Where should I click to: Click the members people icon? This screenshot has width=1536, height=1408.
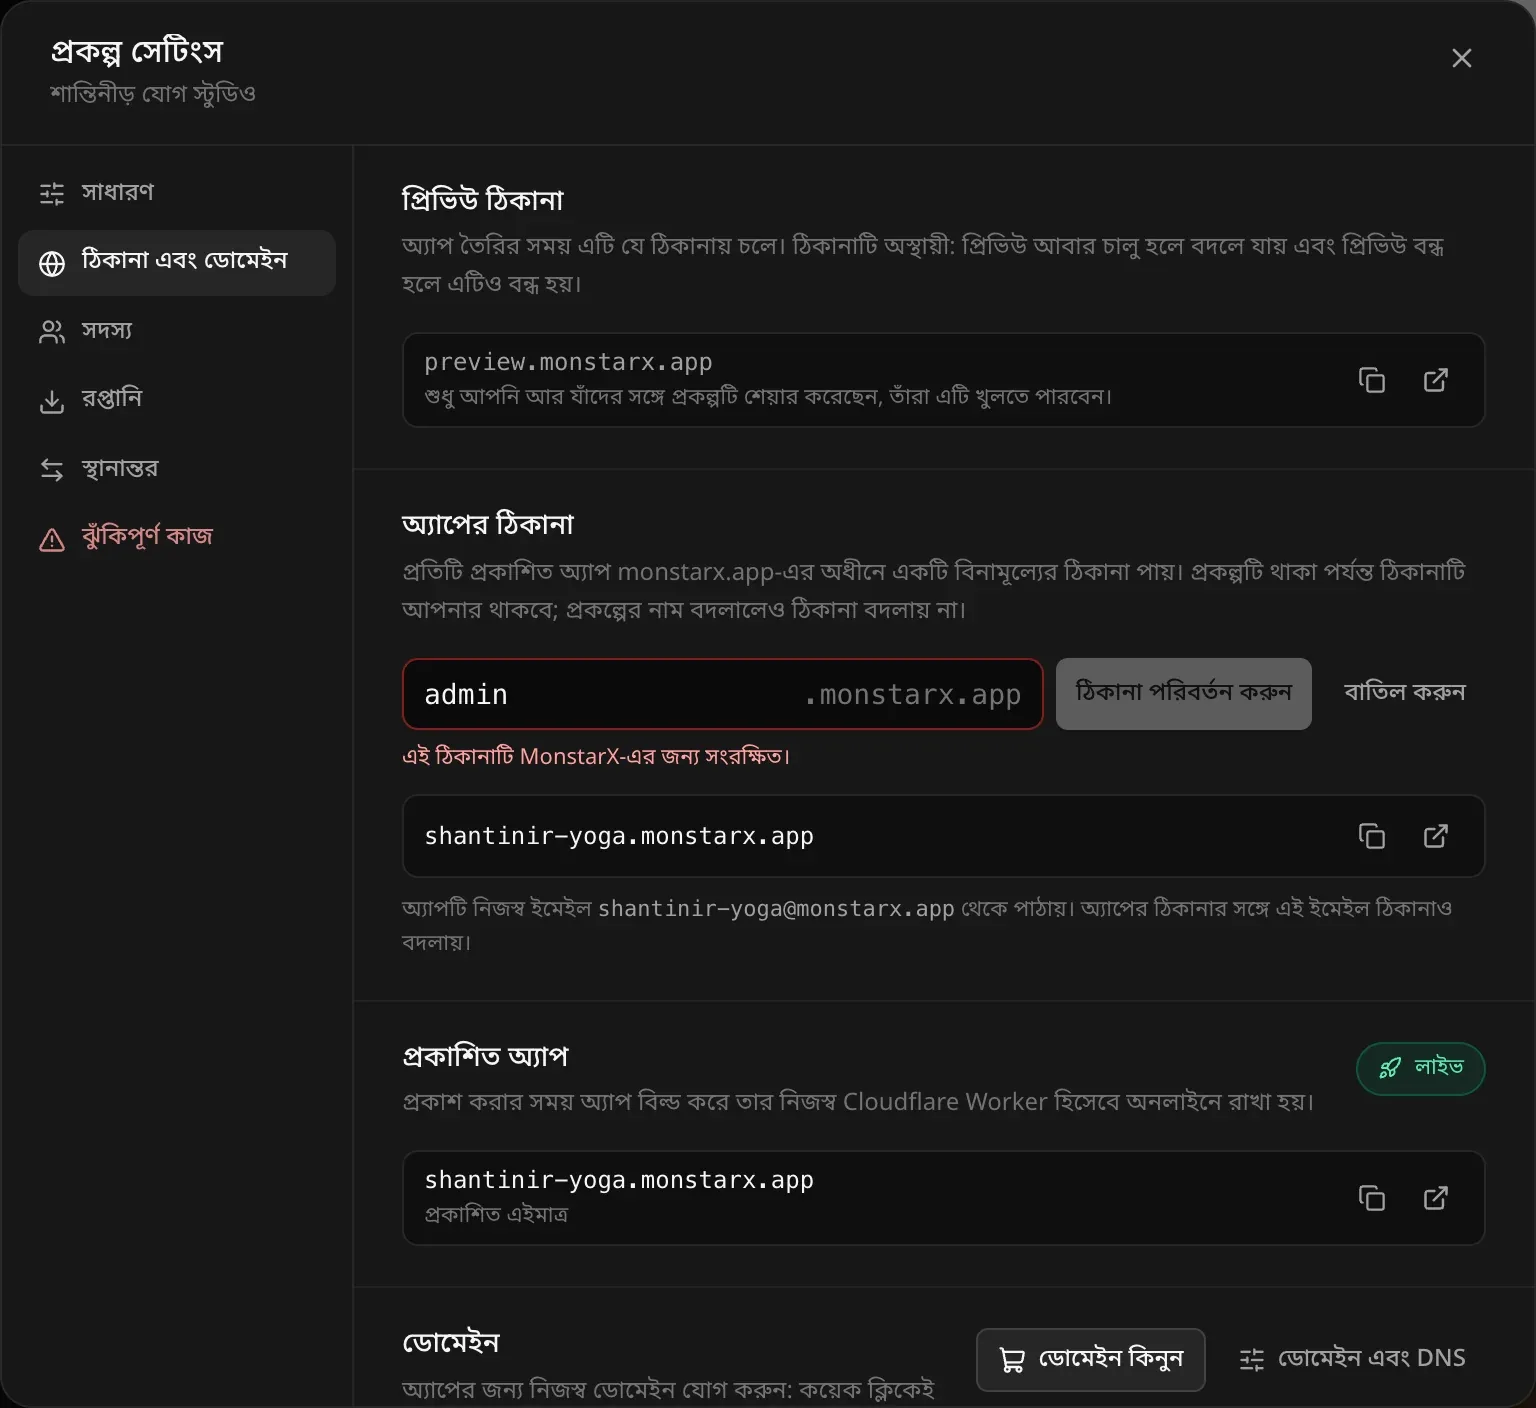(52, 332)
